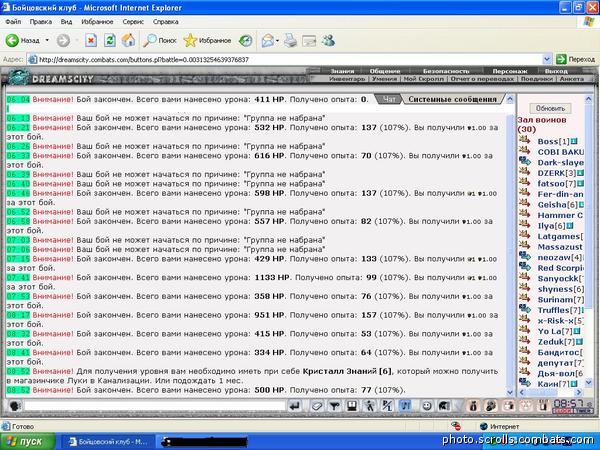The width and height of the screenshot is (600, 450).
Task: Click the Обновить button in player list
Action: coord(550,107)
